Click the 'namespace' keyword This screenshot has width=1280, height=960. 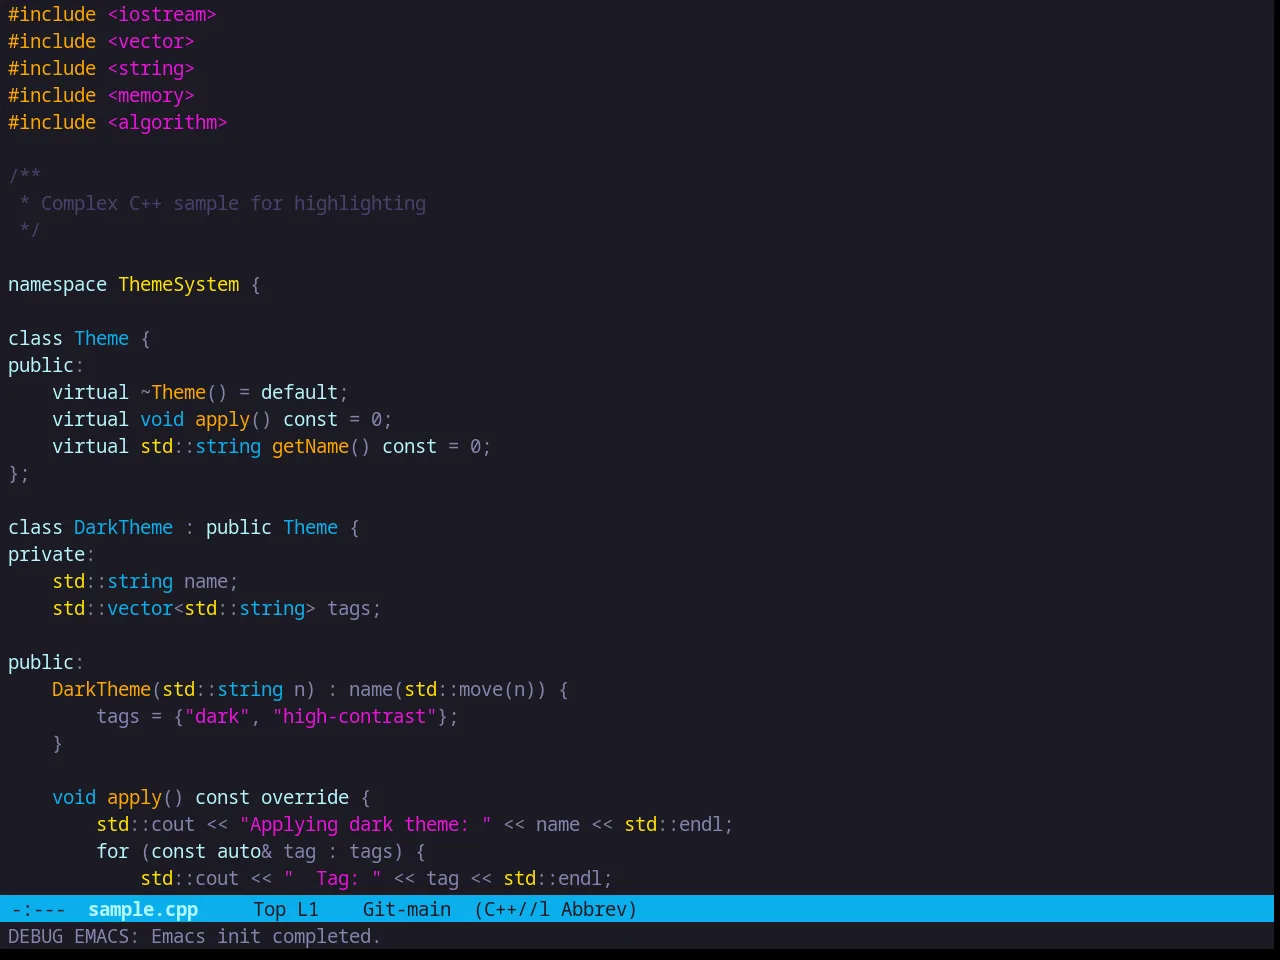click(57, 284)
